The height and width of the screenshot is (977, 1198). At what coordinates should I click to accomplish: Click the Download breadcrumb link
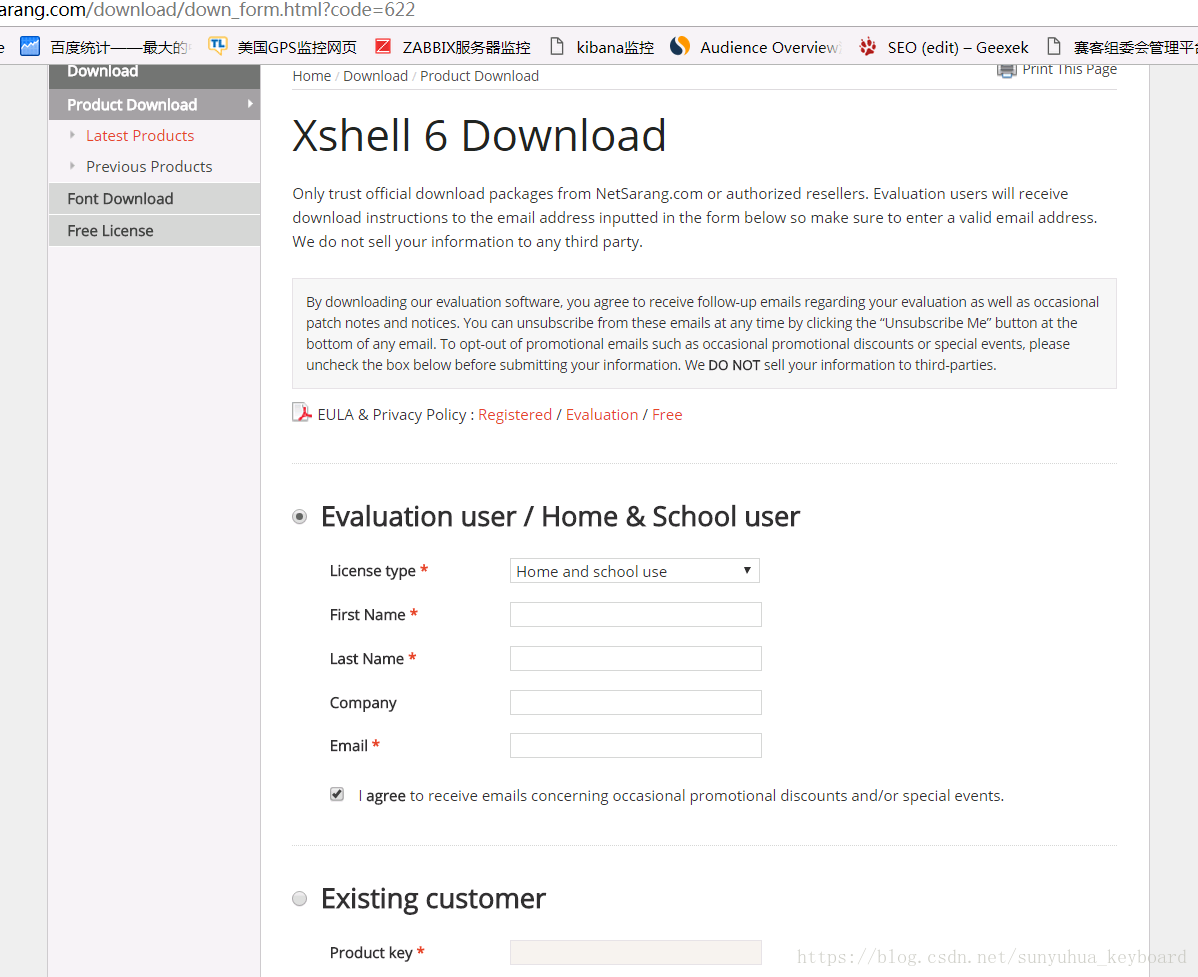point(375,76)
